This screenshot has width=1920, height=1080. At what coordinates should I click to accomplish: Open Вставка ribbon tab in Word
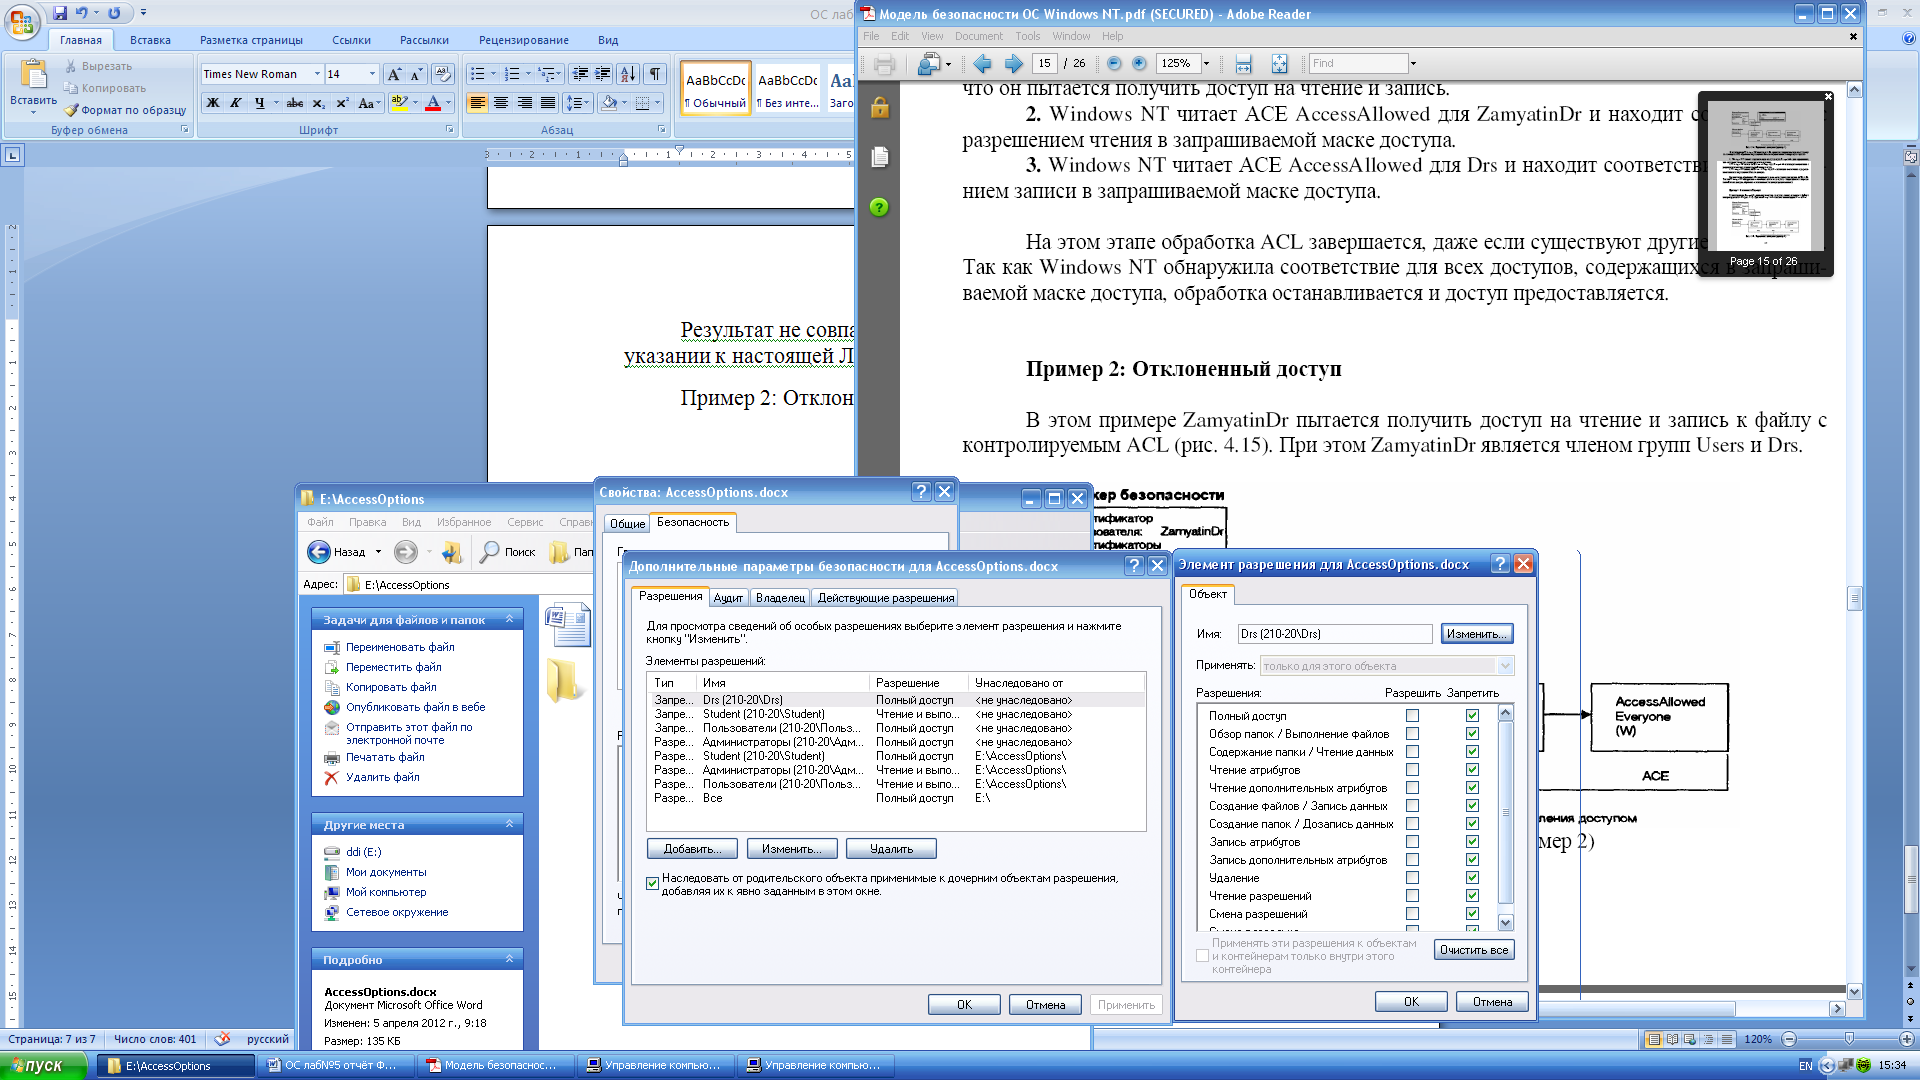[150, 40]
